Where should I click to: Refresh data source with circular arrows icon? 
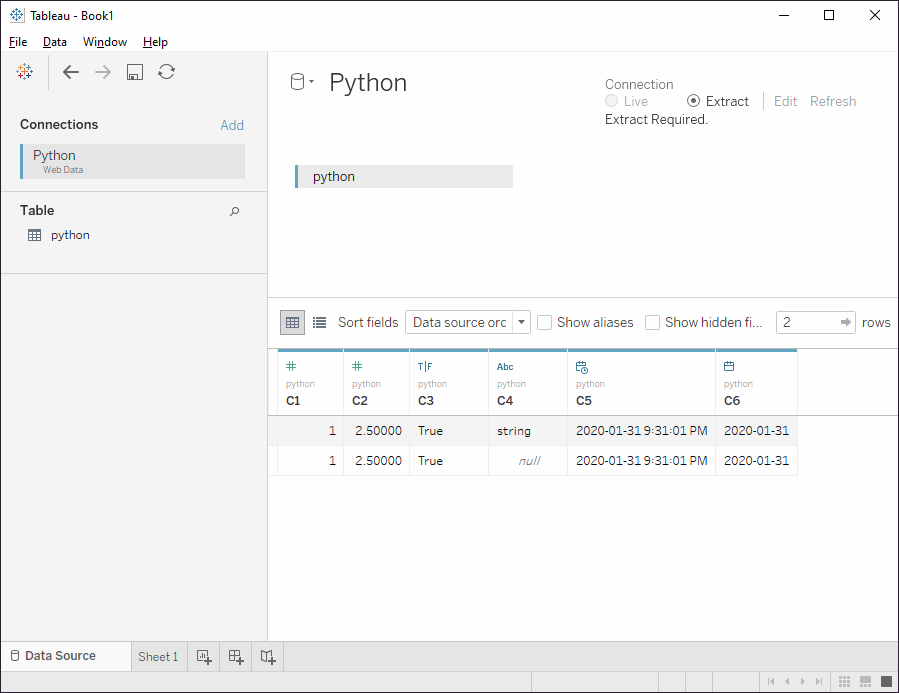[x=166, y=72]
